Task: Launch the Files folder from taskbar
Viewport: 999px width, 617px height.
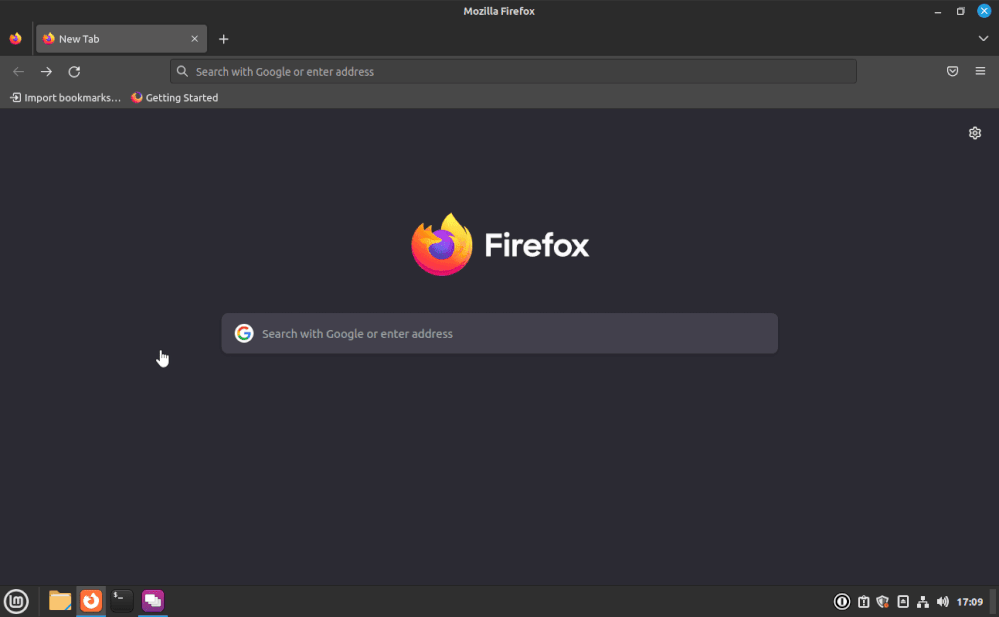Action: coord(60,601)
